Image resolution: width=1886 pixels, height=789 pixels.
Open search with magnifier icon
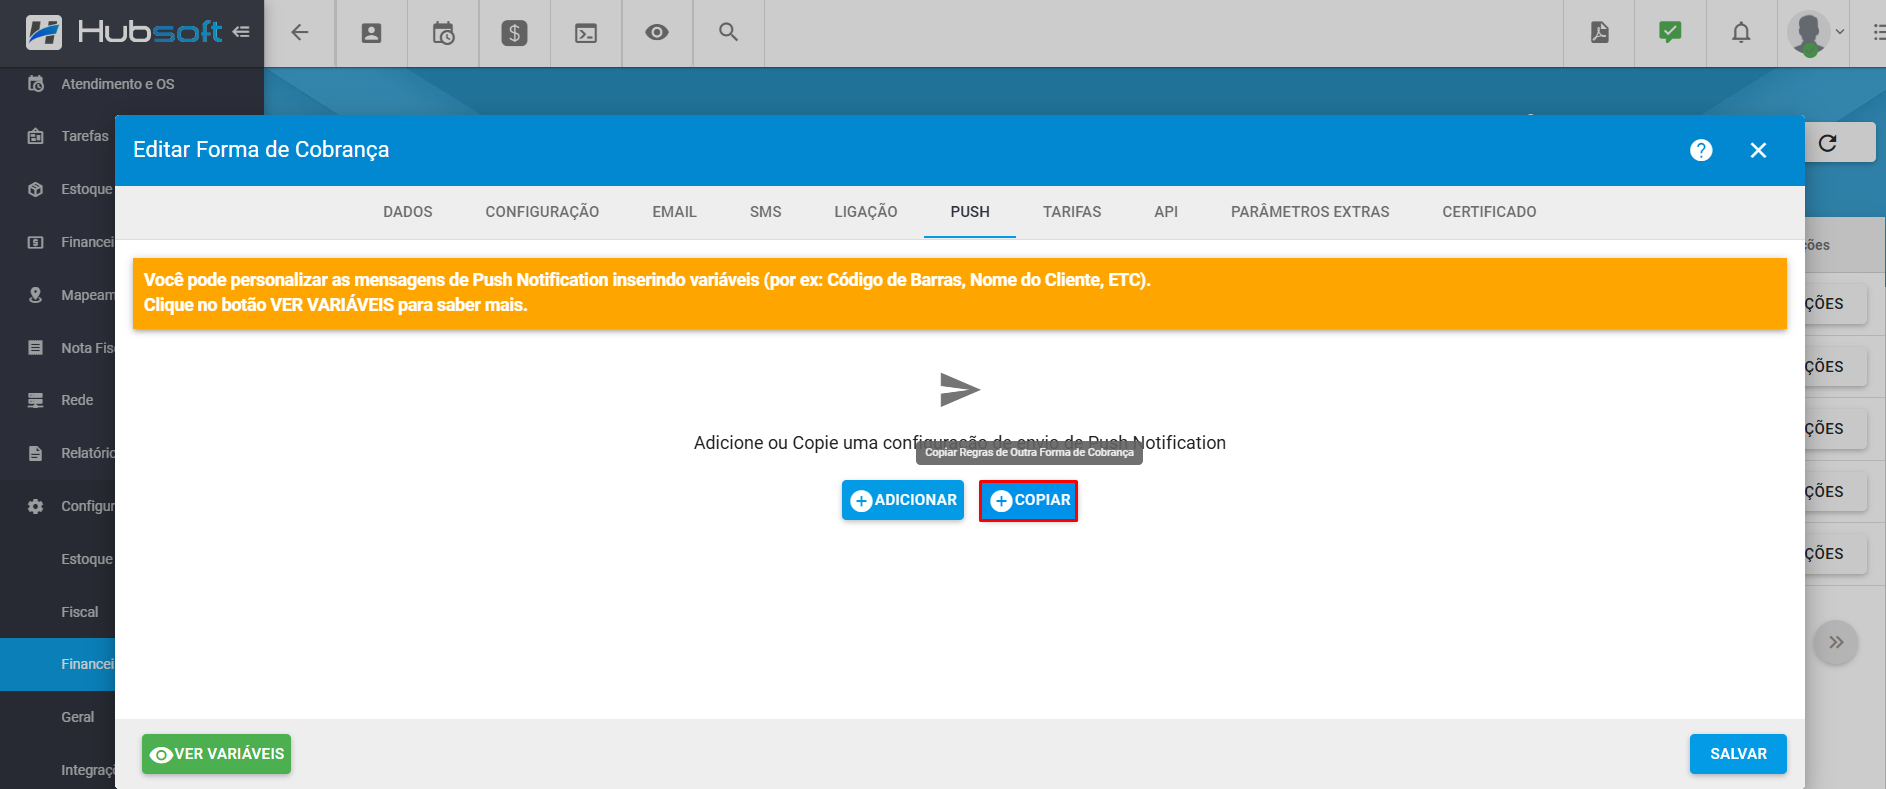(728, 32)
